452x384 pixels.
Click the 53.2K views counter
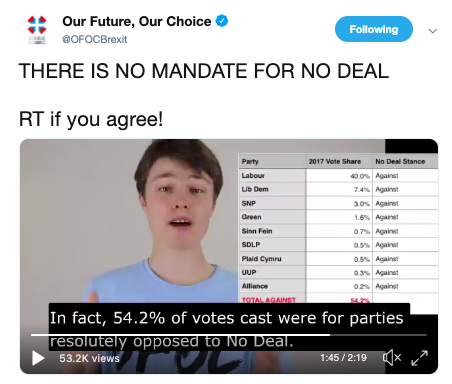click(x=89, y=358)
